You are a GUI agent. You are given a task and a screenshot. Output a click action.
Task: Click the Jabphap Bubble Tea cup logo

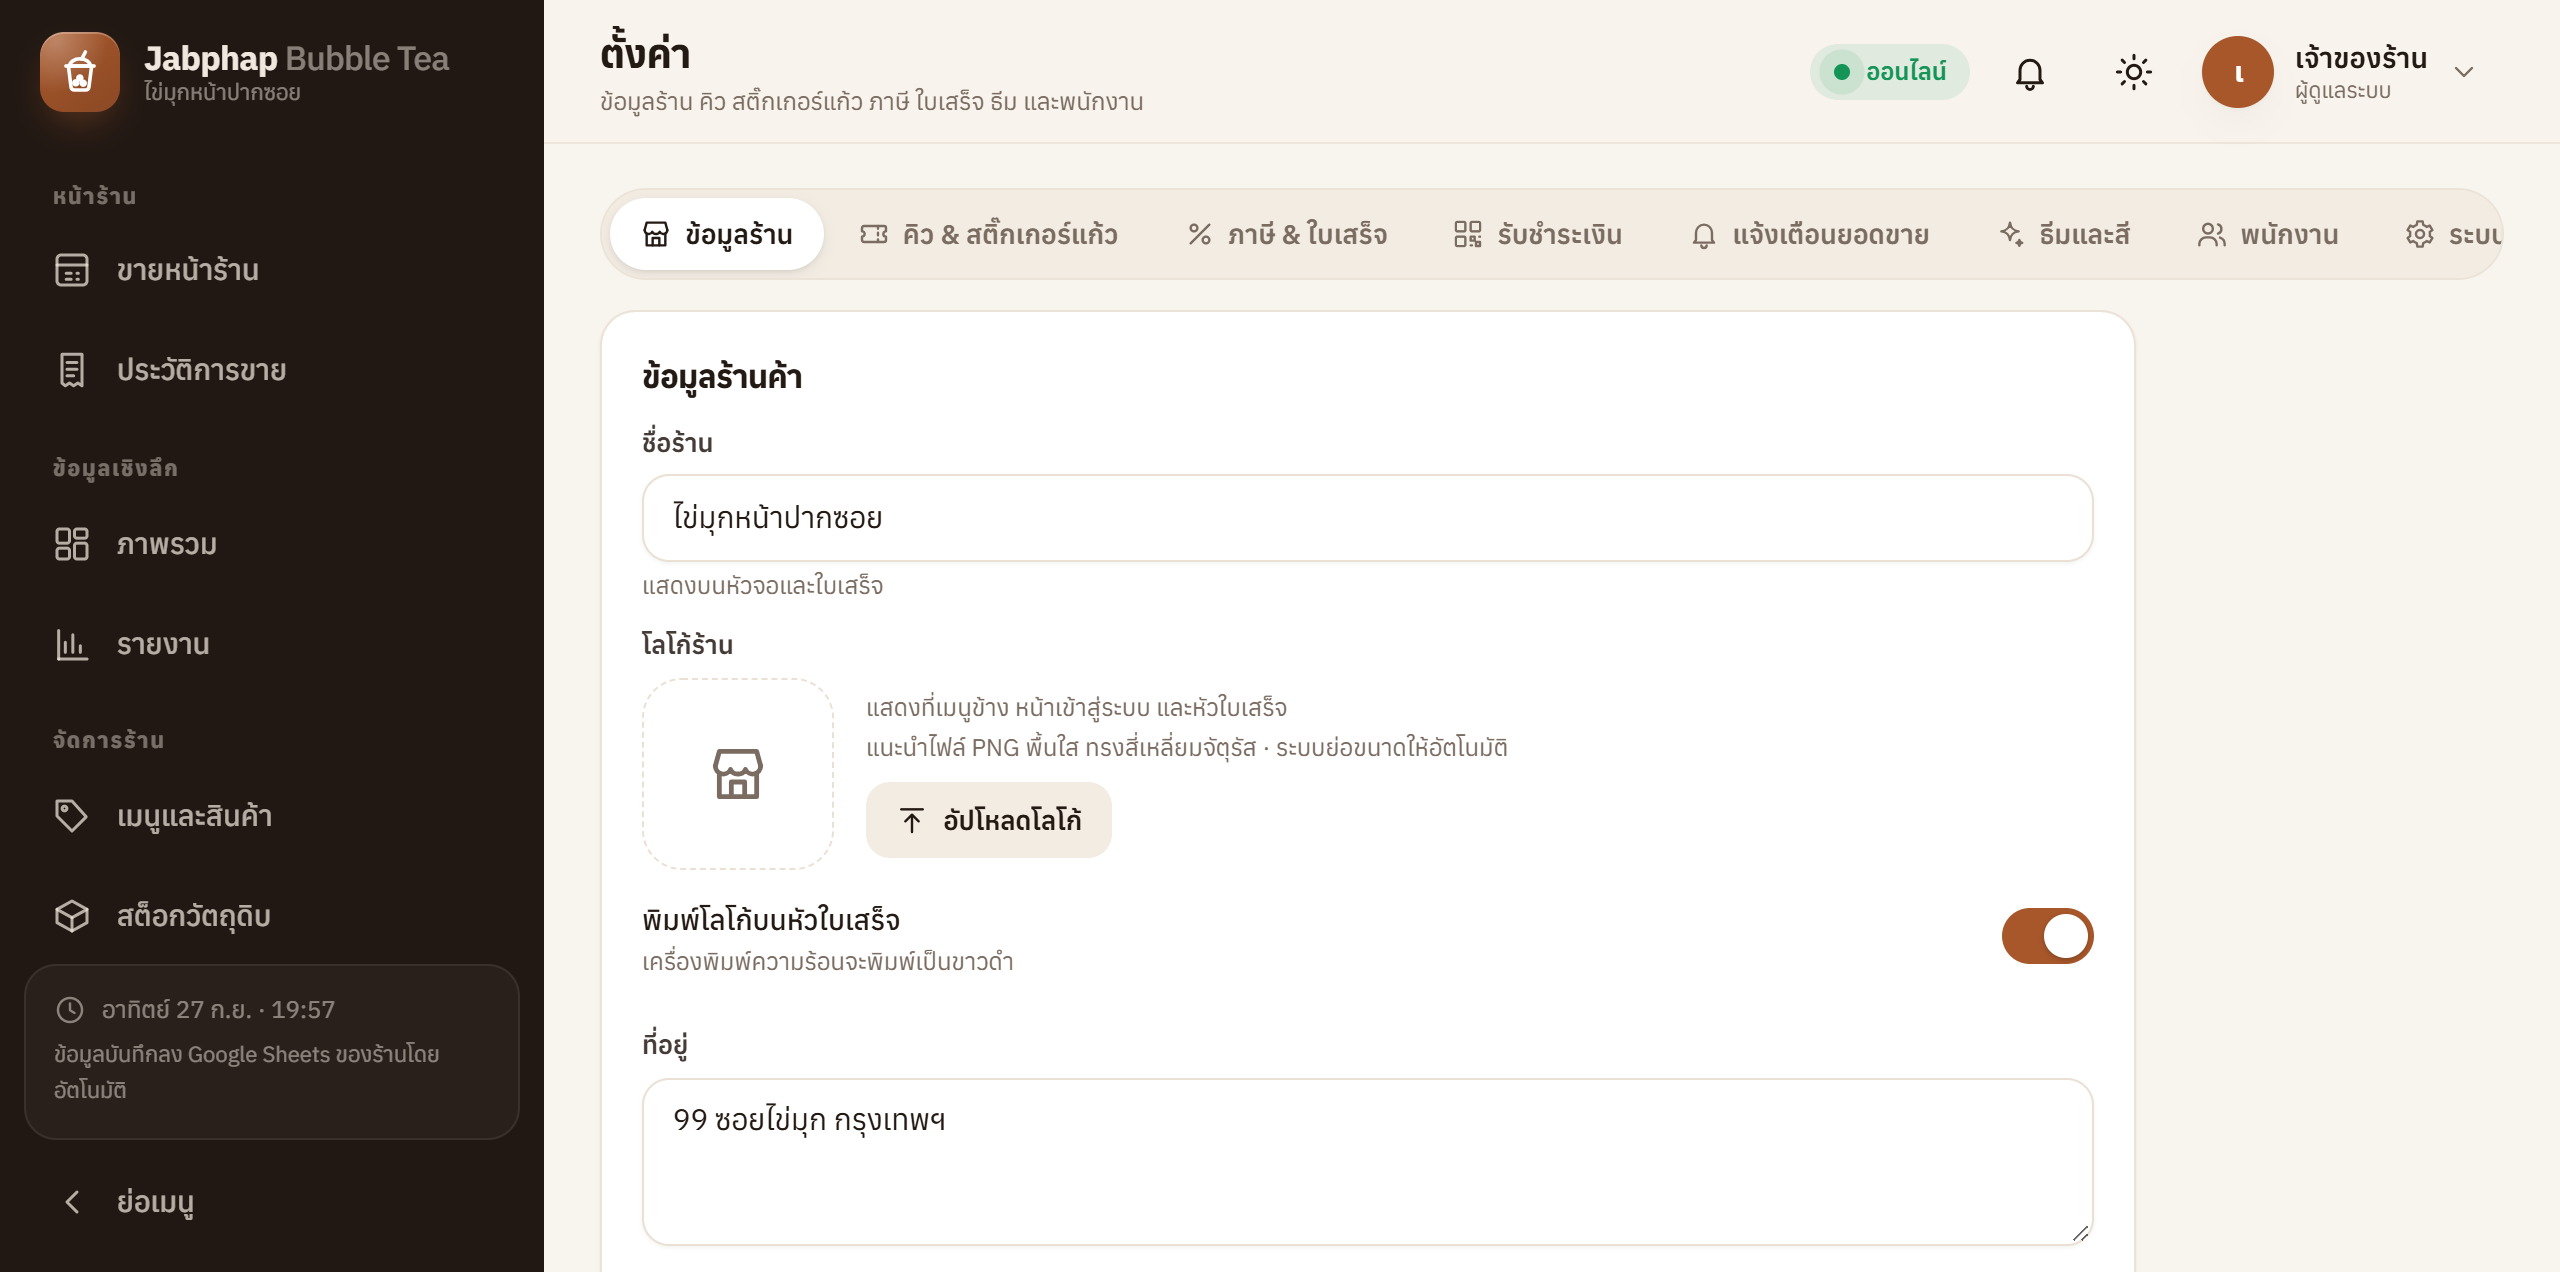click(x=80, y=72)
